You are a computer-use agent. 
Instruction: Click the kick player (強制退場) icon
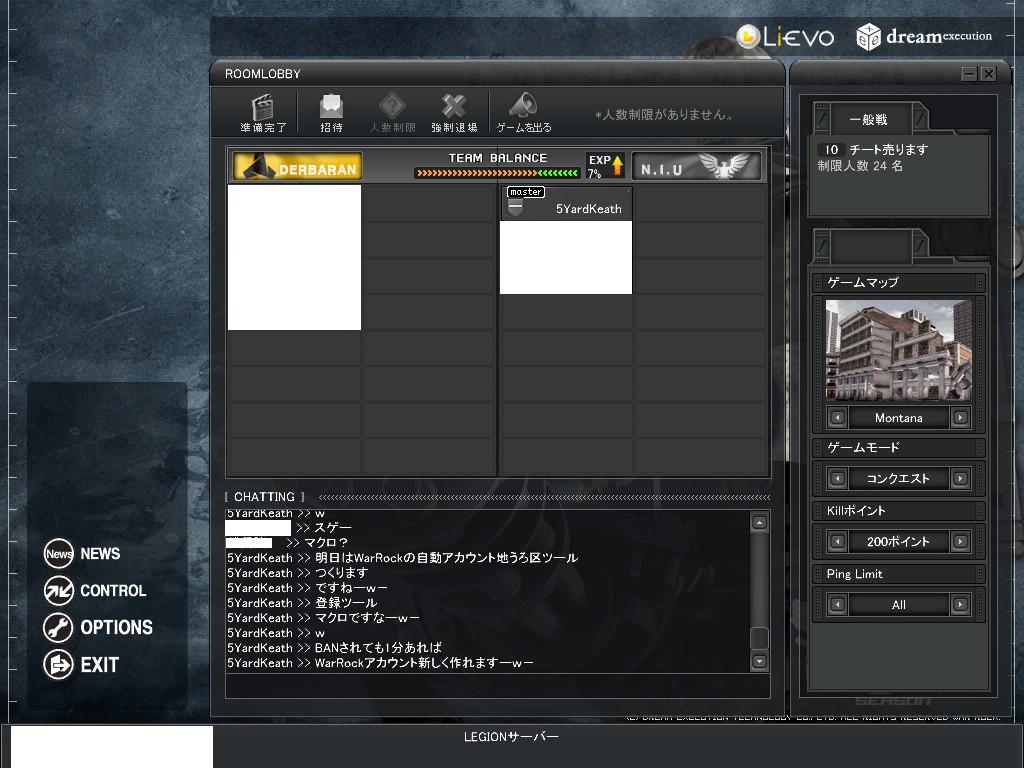point(454,107)
